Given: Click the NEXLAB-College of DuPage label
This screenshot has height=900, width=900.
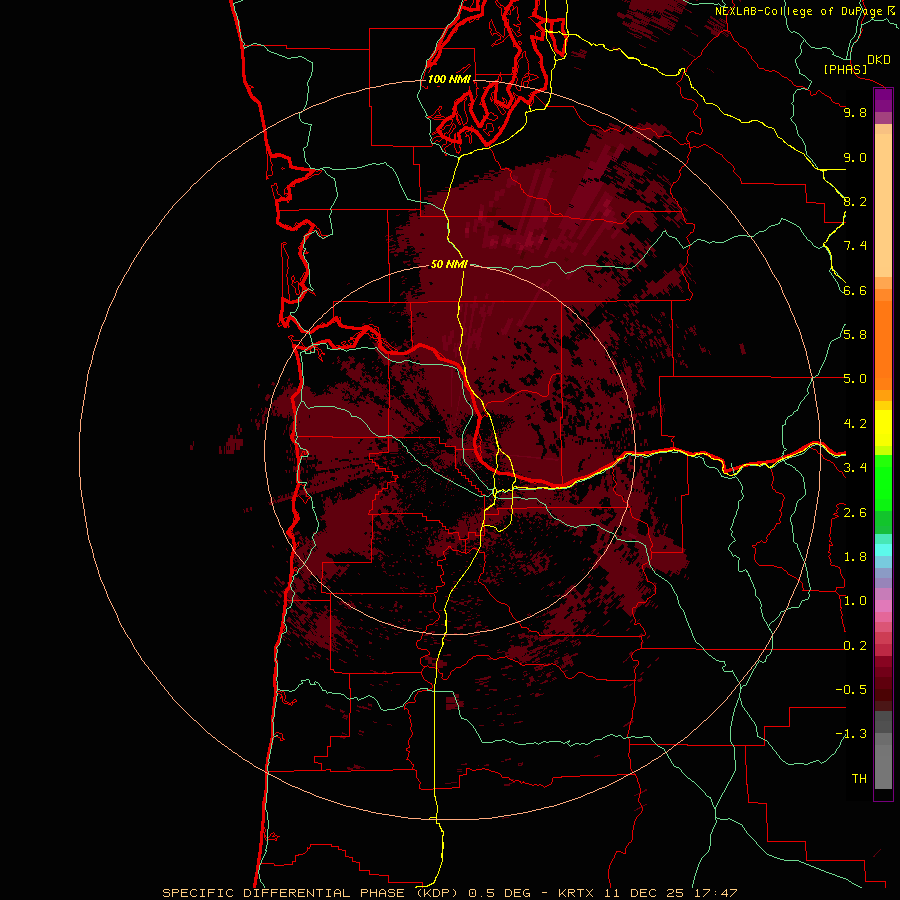Looking at the screenshot, I should click(x=798, y=11).
